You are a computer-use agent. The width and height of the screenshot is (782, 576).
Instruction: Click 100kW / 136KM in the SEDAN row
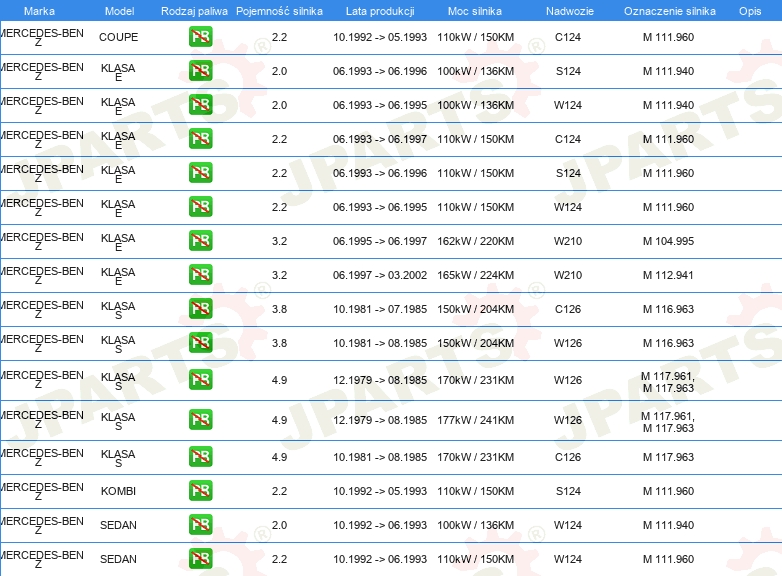(x=475, y=525)
